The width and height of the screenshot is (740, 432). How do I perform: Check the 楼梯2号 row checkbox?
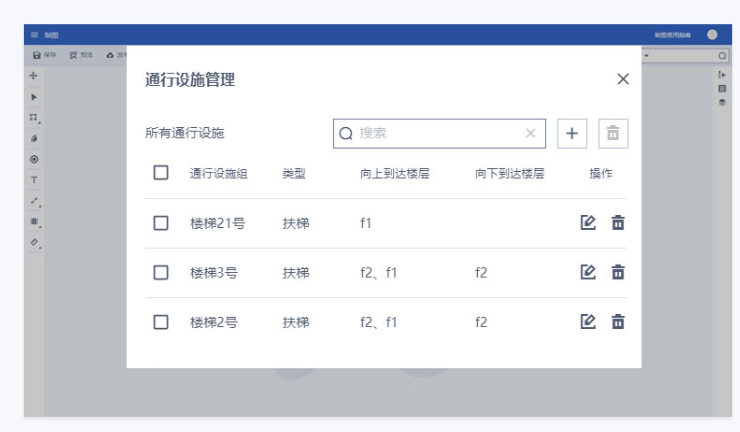coord(161,322)
